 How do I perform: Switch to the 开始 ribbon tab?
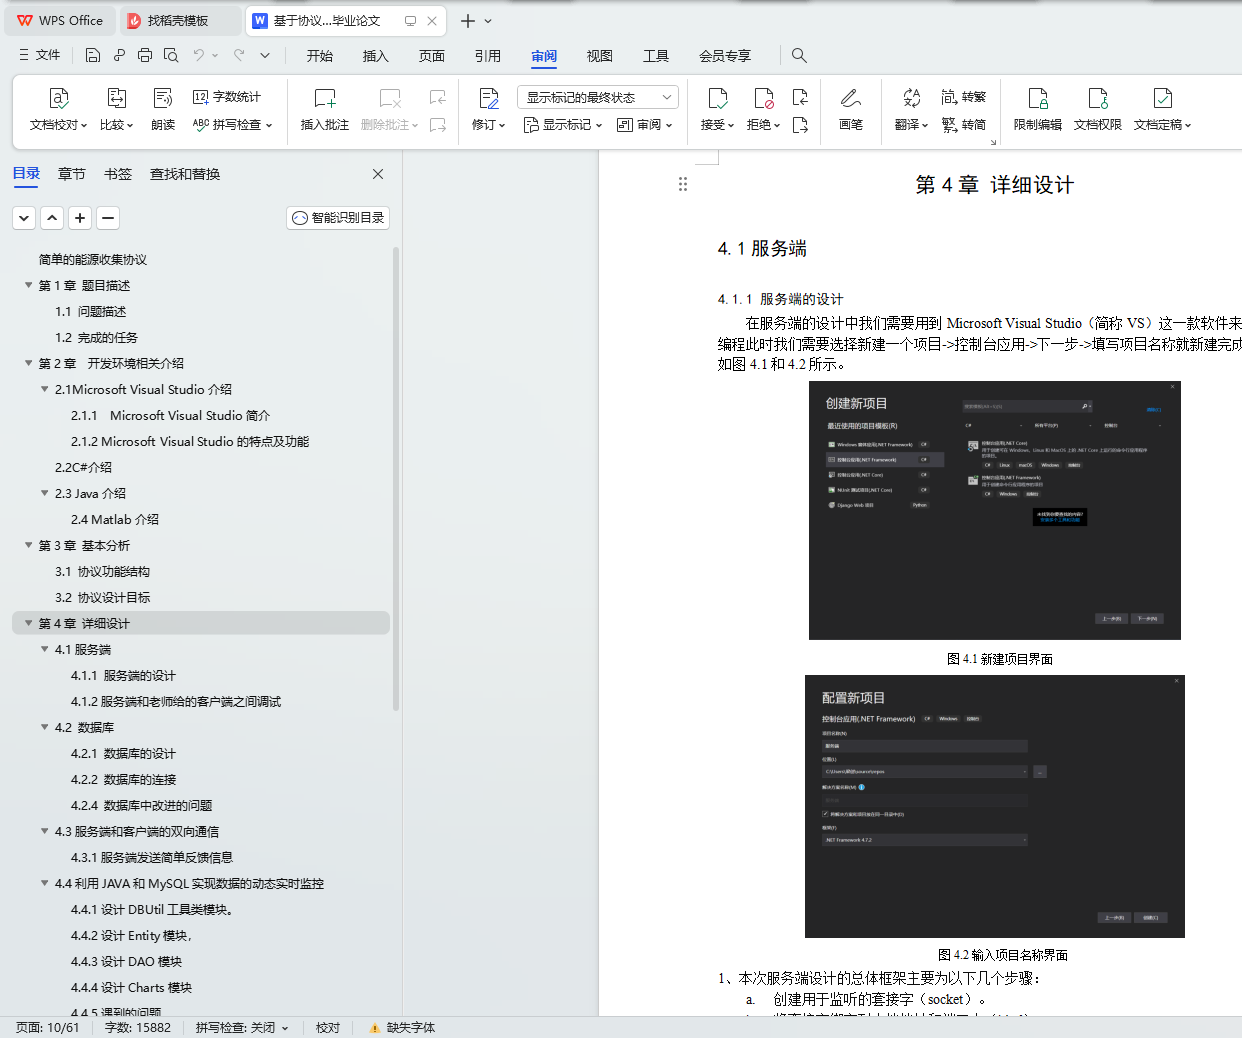(x=320, y=56)
